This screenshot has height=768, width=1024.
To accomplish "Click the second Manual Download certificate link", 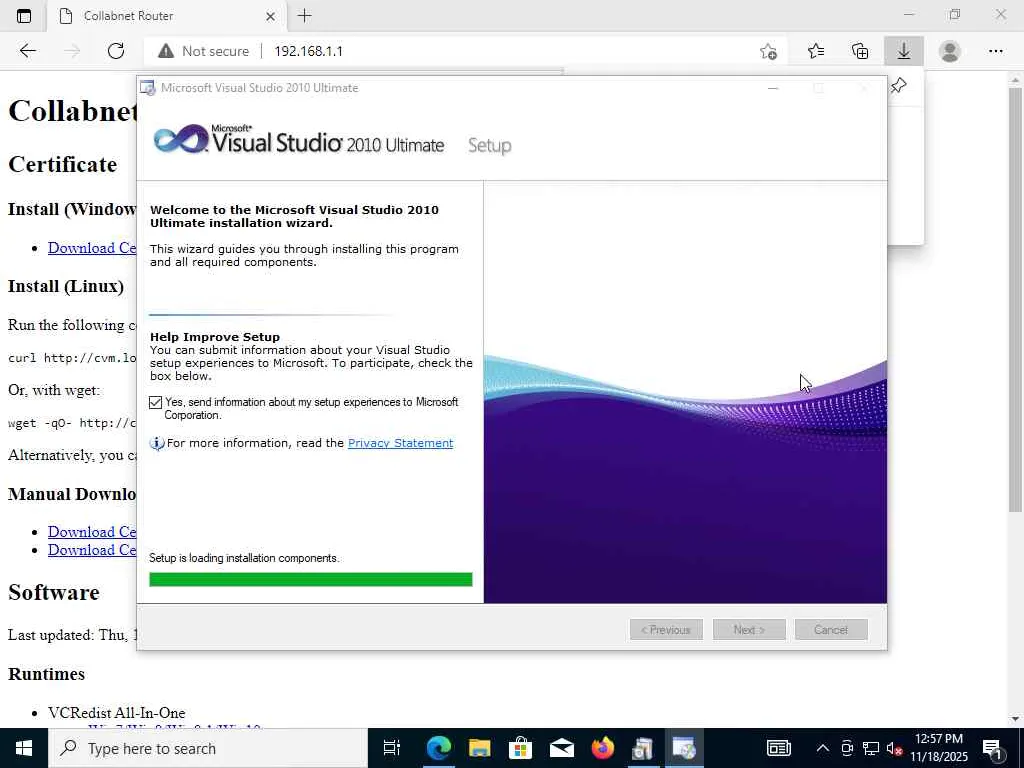I will point(92,550).
